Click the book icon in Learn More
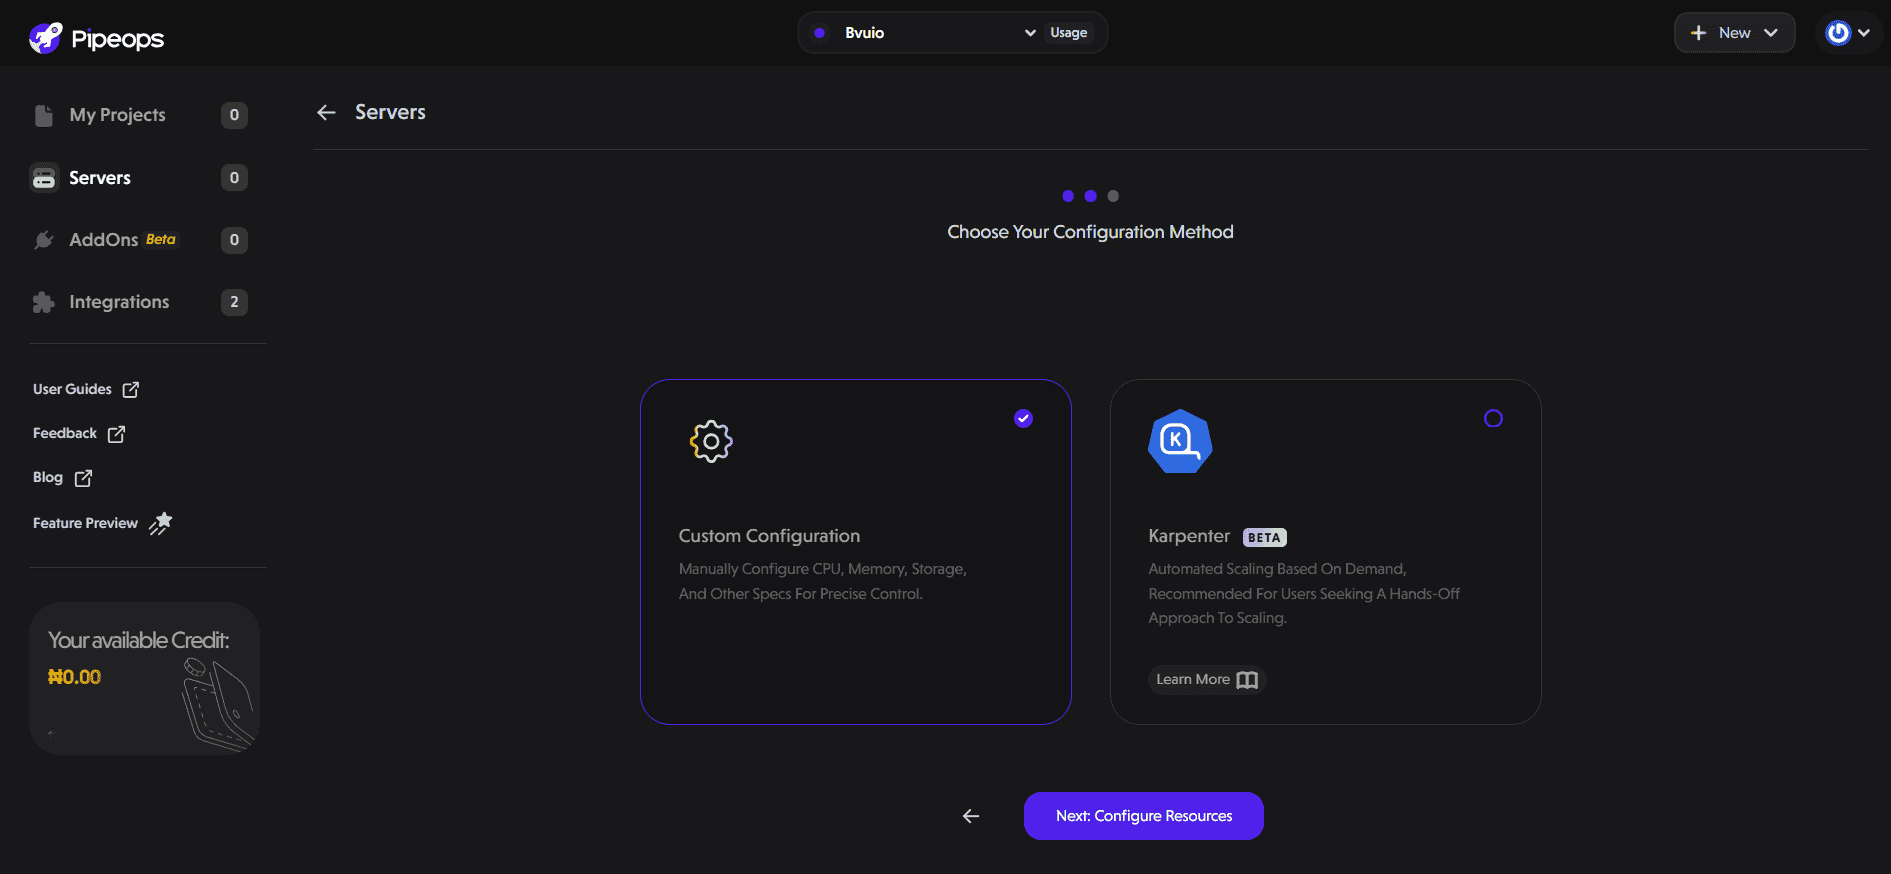The height and width of the screenshot is (874, 1891). point(1247,680)
